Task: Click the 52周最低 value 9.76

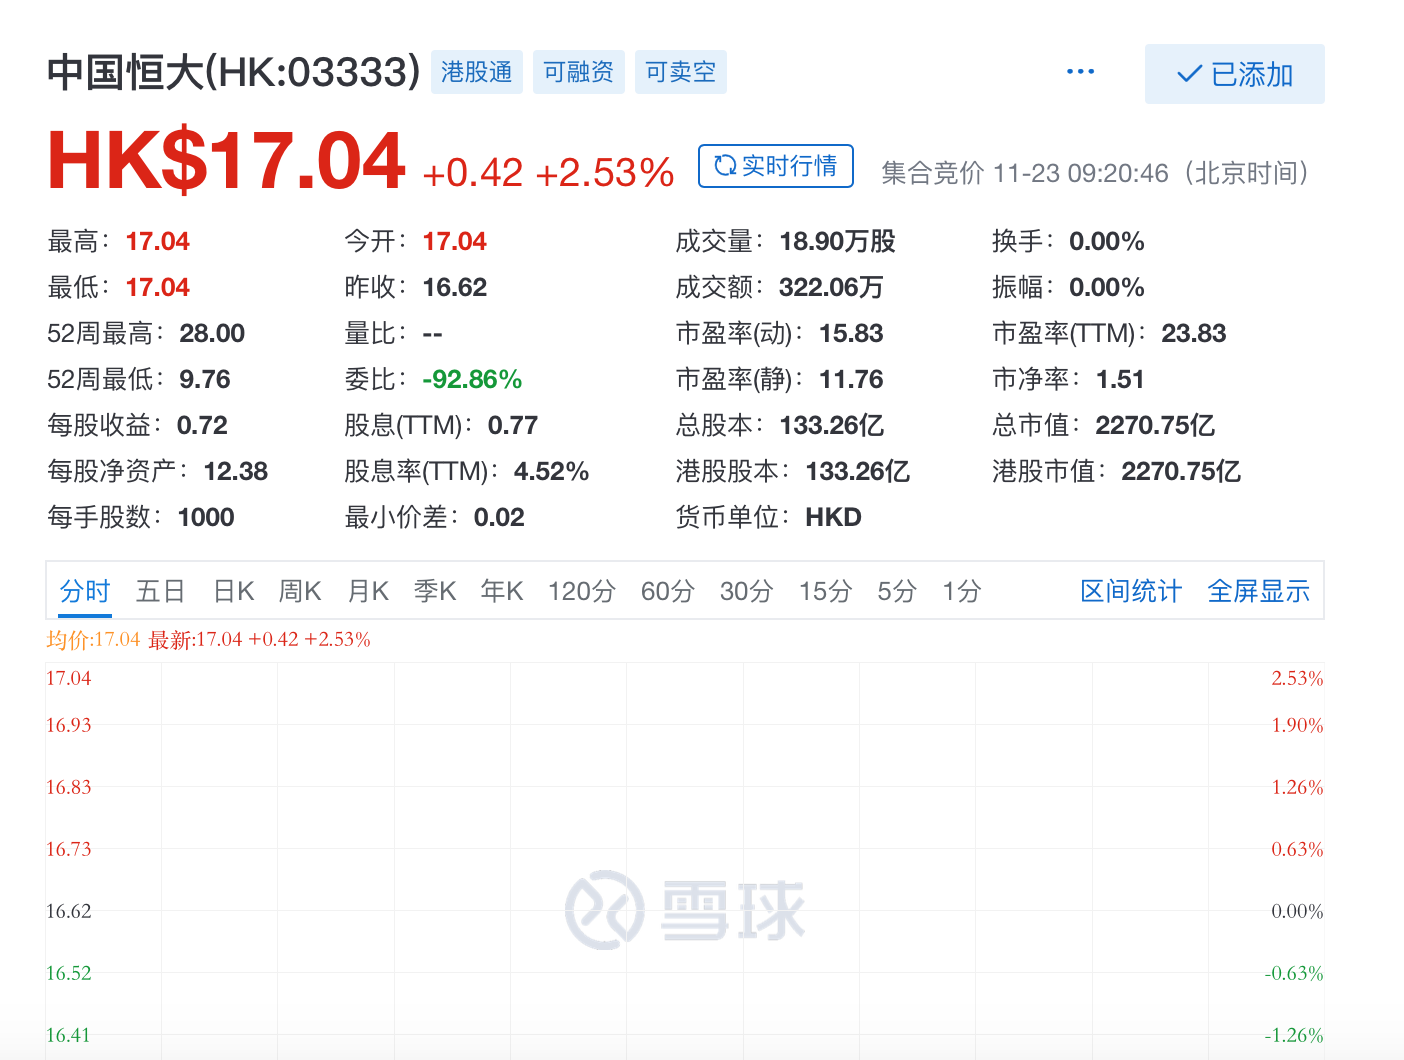Action: (x=205, y=379)
